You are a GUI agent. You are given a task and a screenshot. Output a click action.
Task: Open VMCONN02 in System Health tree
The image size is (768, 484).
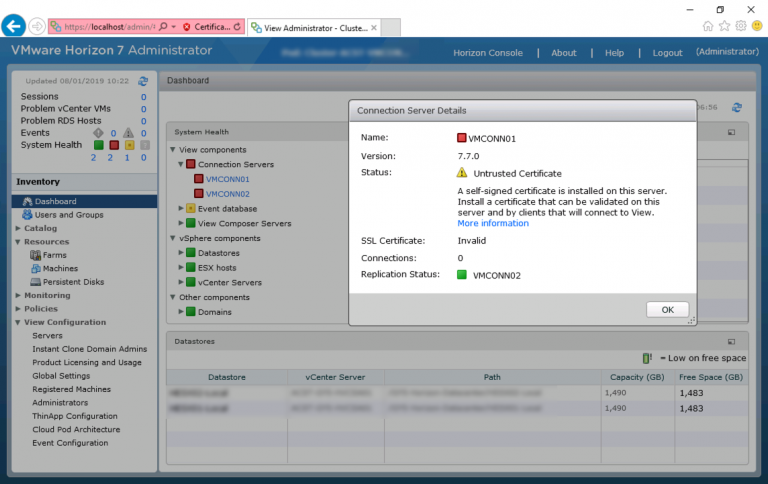[227, 194]
